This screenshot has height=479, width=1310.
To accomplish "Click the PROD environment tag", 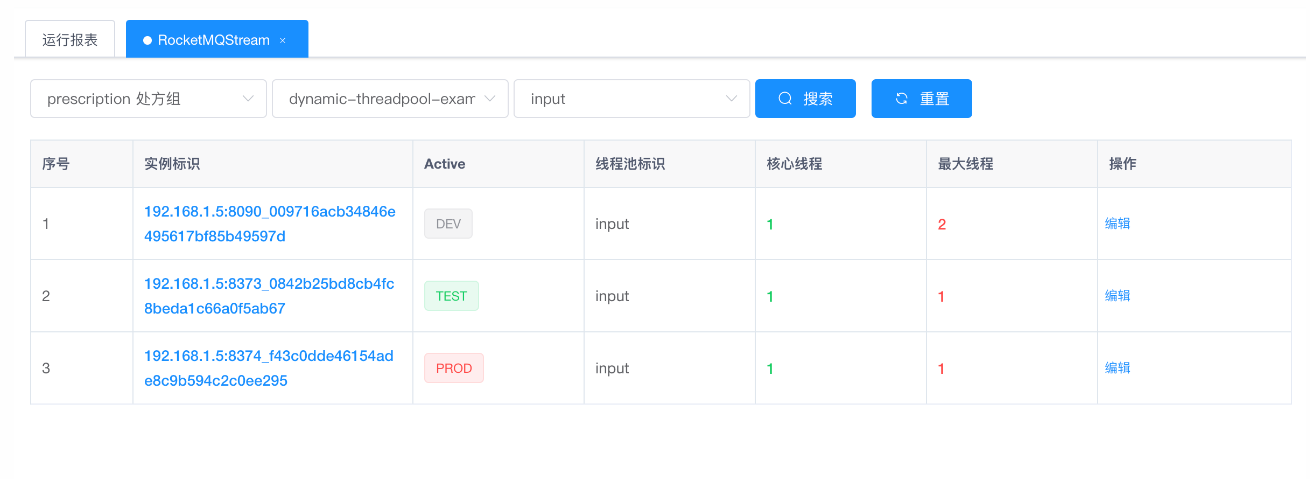I will point(454,368).
